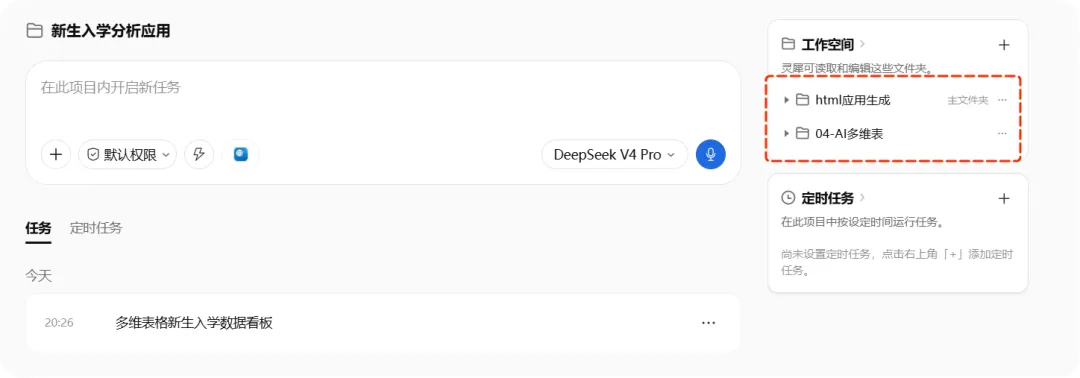This screenshot has height=378, width=1080.
Task: Open the 工作空间 section via its chevron
Action: [862, 45]
